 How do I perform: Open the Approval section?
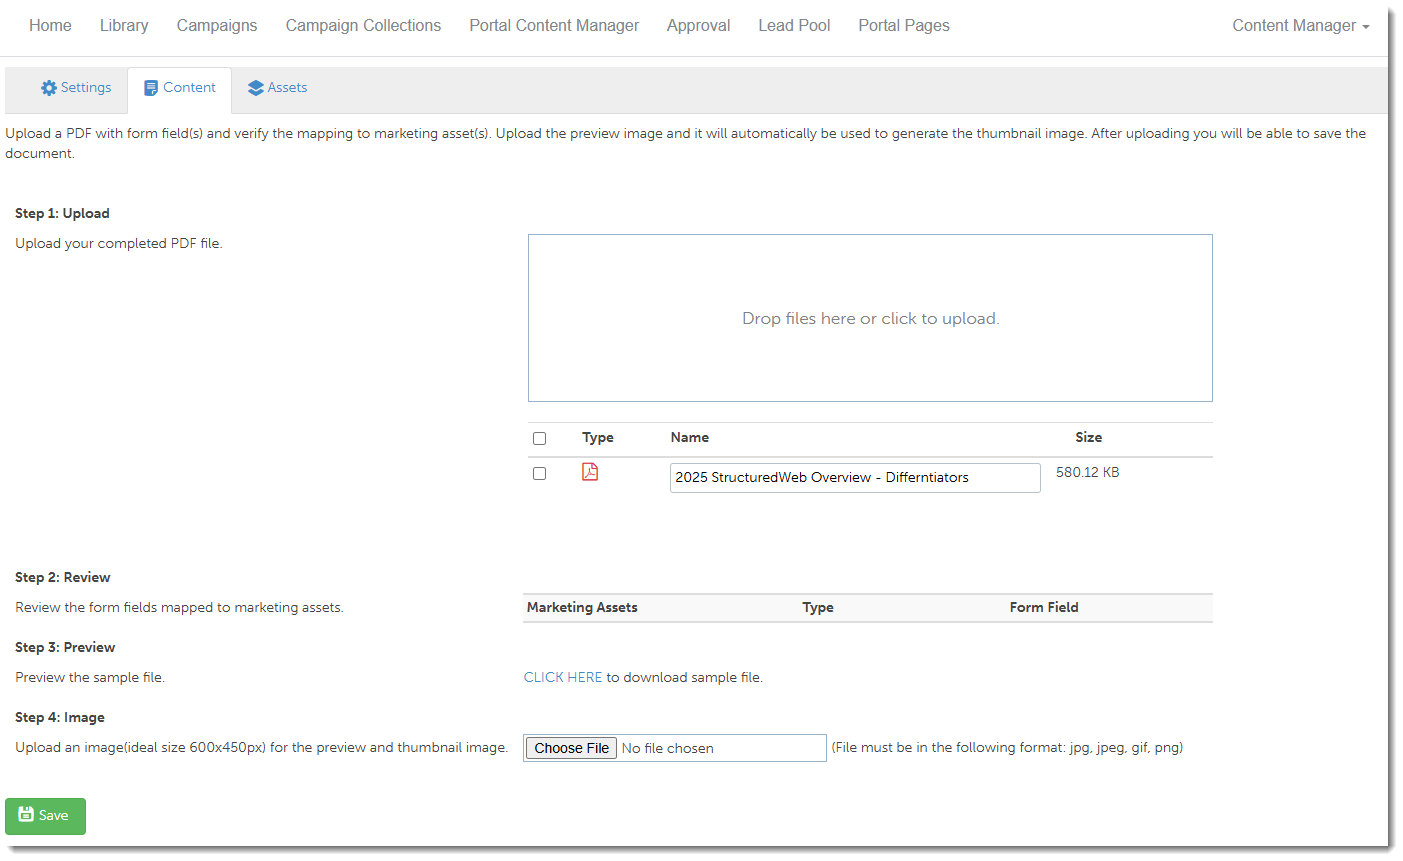698,26
